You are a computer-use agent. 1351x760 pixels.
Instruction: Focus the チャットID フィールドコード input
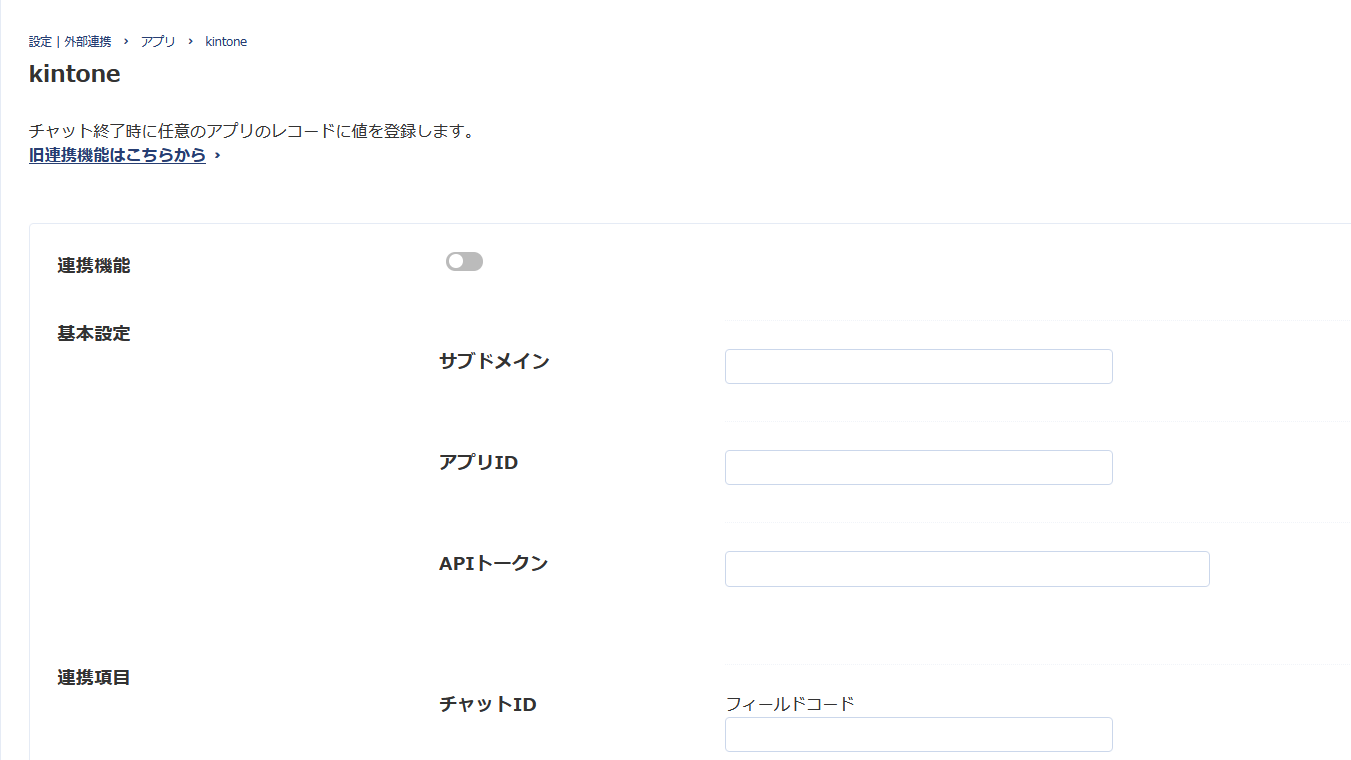click(918, 735)
